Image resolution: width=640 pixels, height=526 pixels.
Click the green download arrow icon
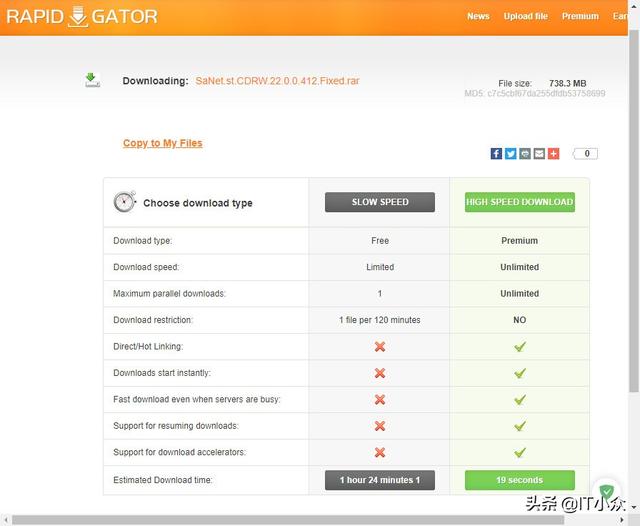click(92, 80)
